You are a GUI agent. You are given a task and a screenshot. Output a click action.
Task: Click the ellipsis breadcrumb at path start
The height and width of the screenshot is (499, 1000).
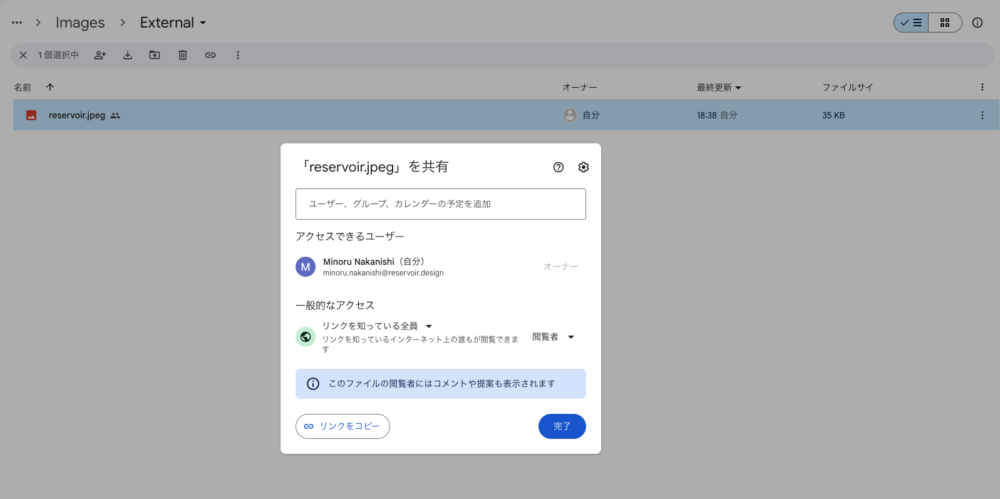[x=17, y=22]
